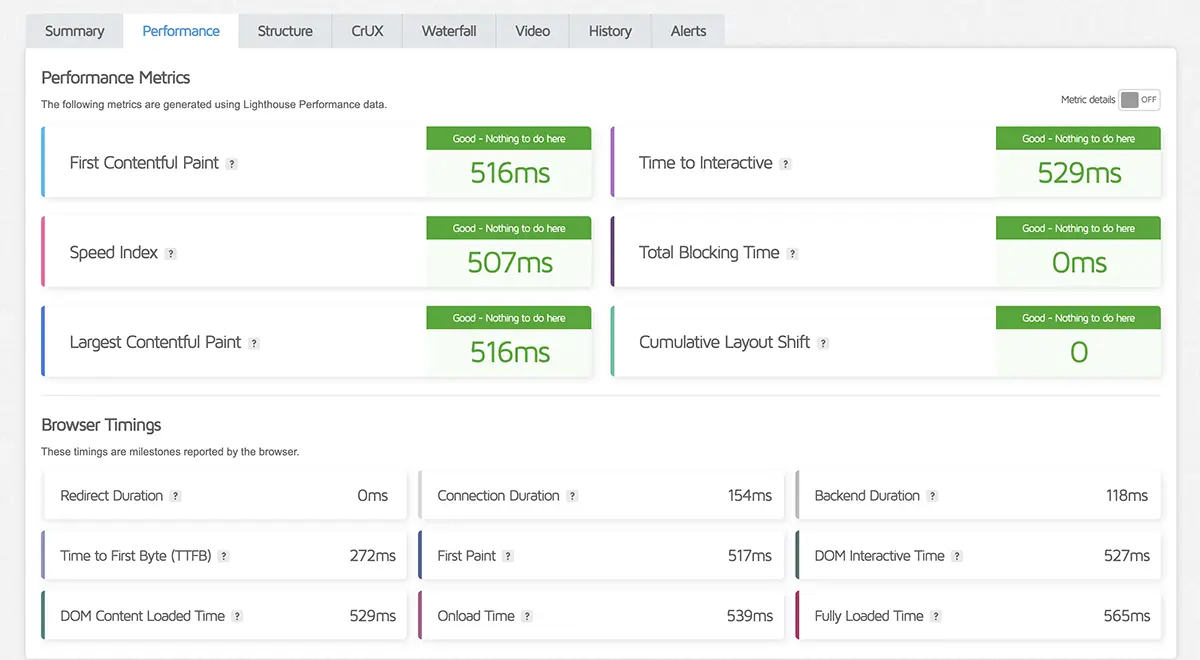
Task: Click the DOM Interactive Time 527ms value
Action: [1127, 556]
